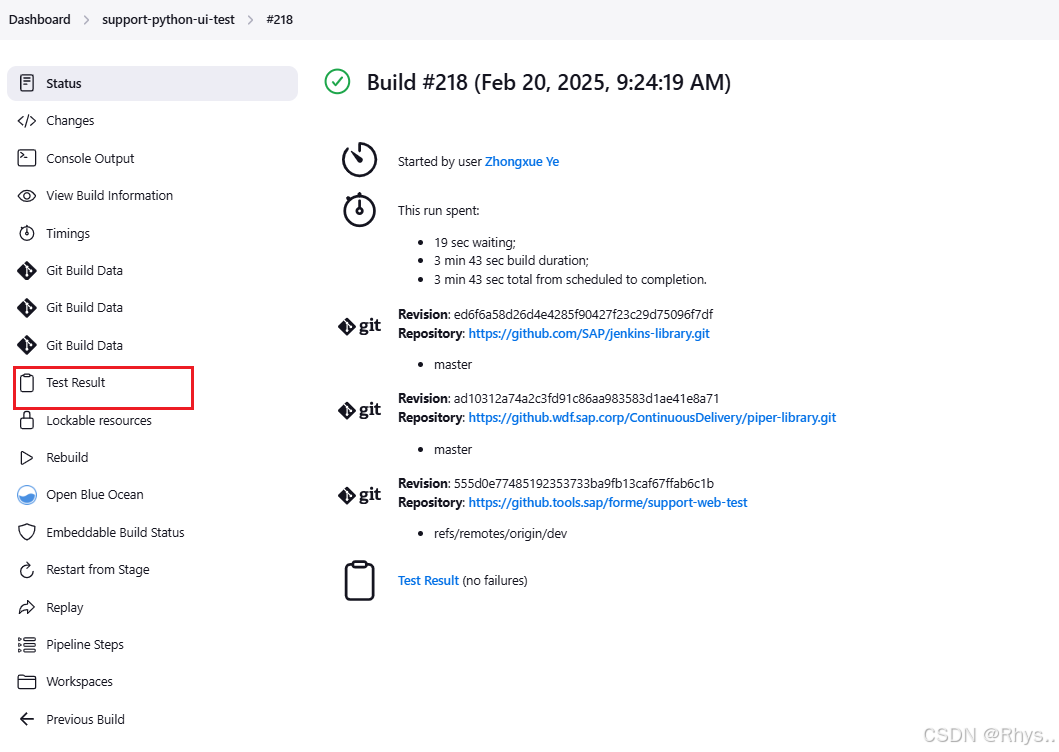
Task: Click the padlock icon for Lockable resources
Action: click(27, 420)
